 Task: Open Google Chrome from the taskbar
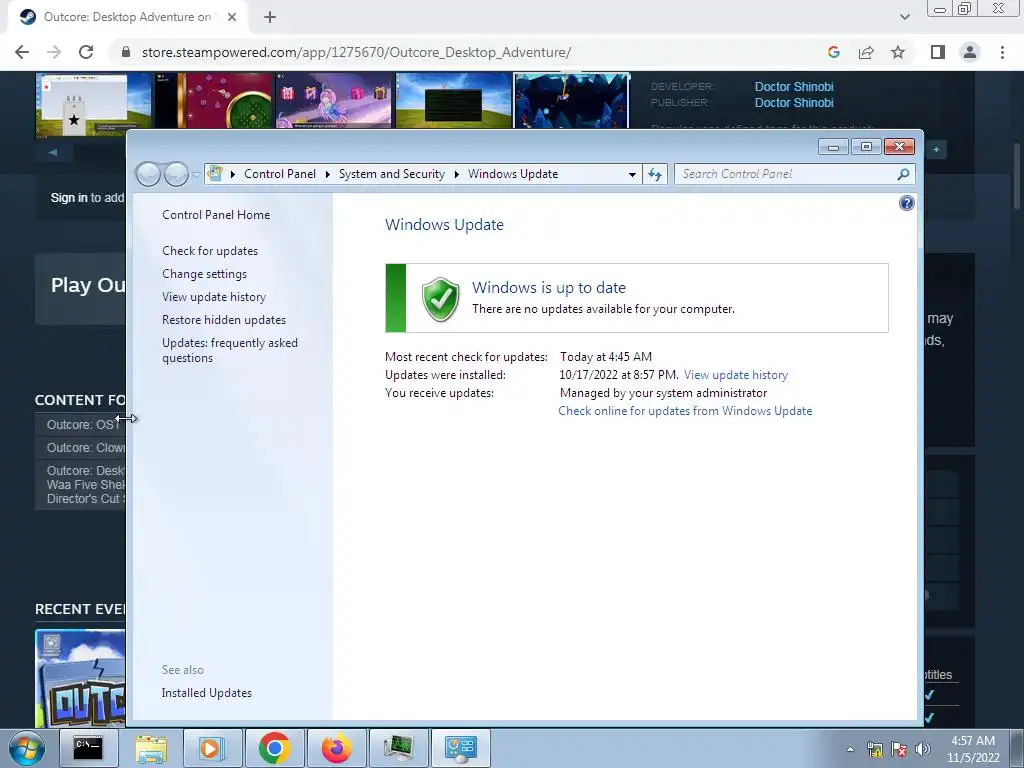point(274,748)
